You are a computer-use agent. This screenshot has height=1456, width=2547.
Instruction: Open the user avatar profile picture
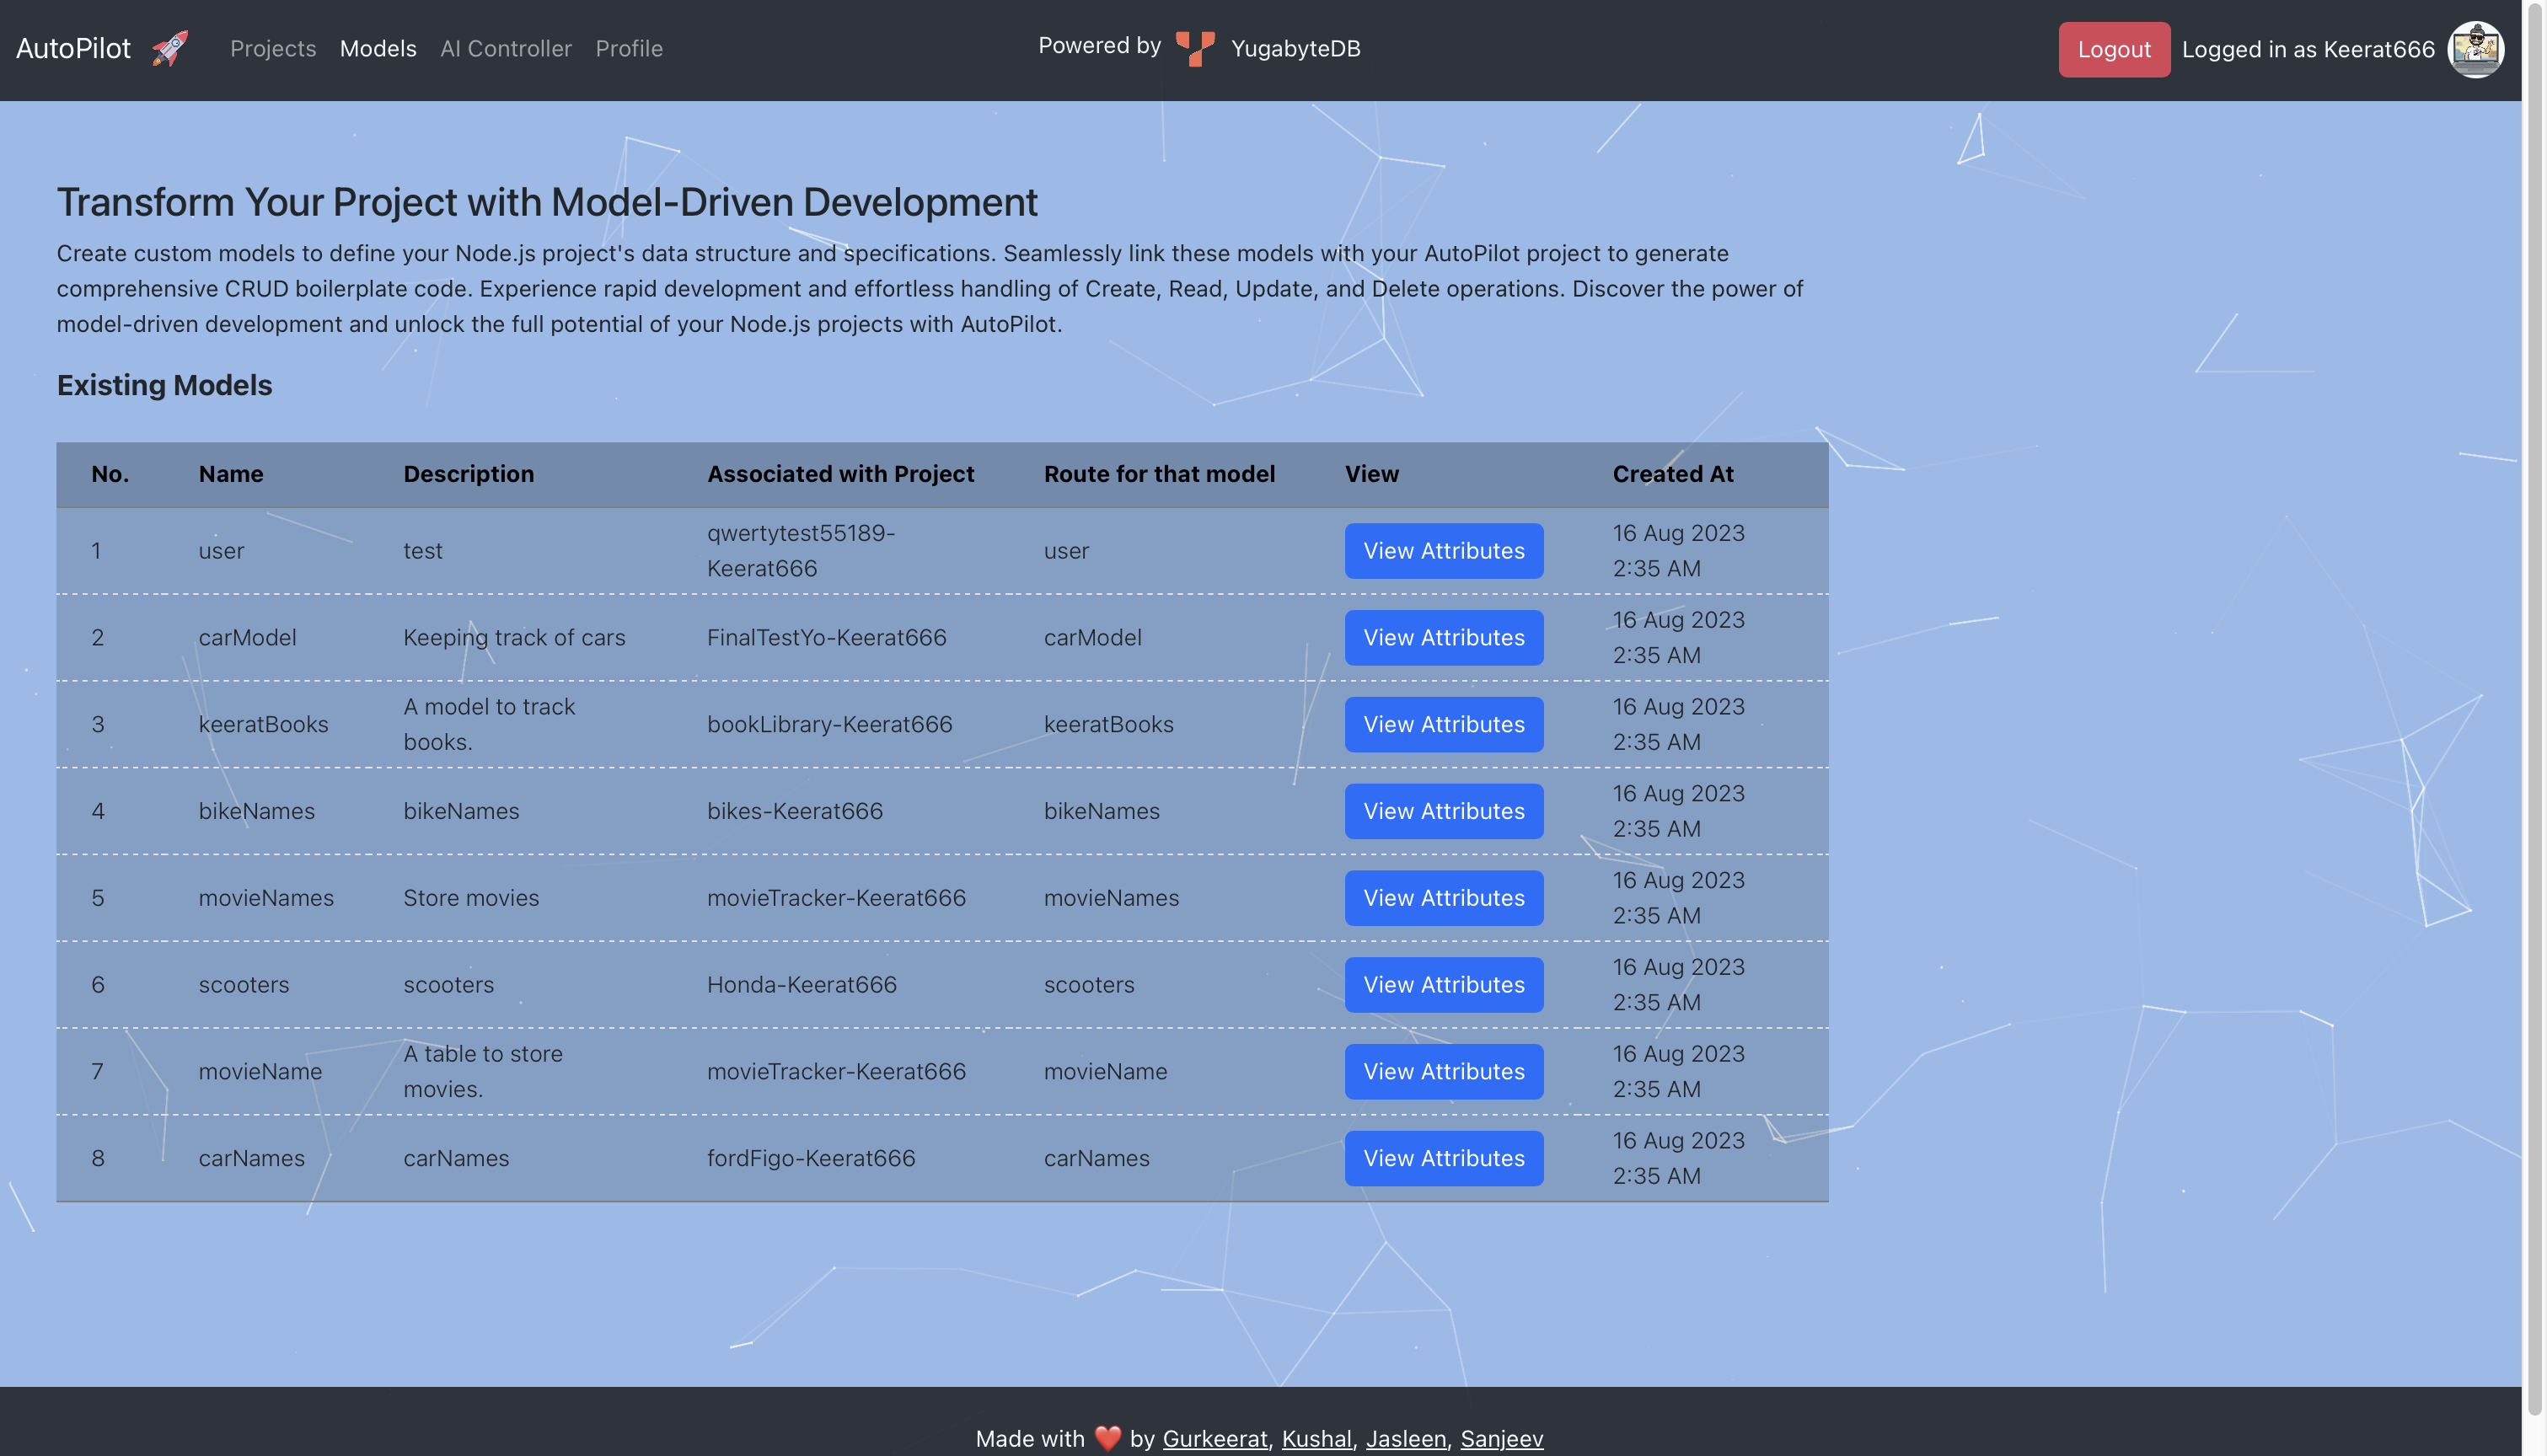tap(2475, 49)
